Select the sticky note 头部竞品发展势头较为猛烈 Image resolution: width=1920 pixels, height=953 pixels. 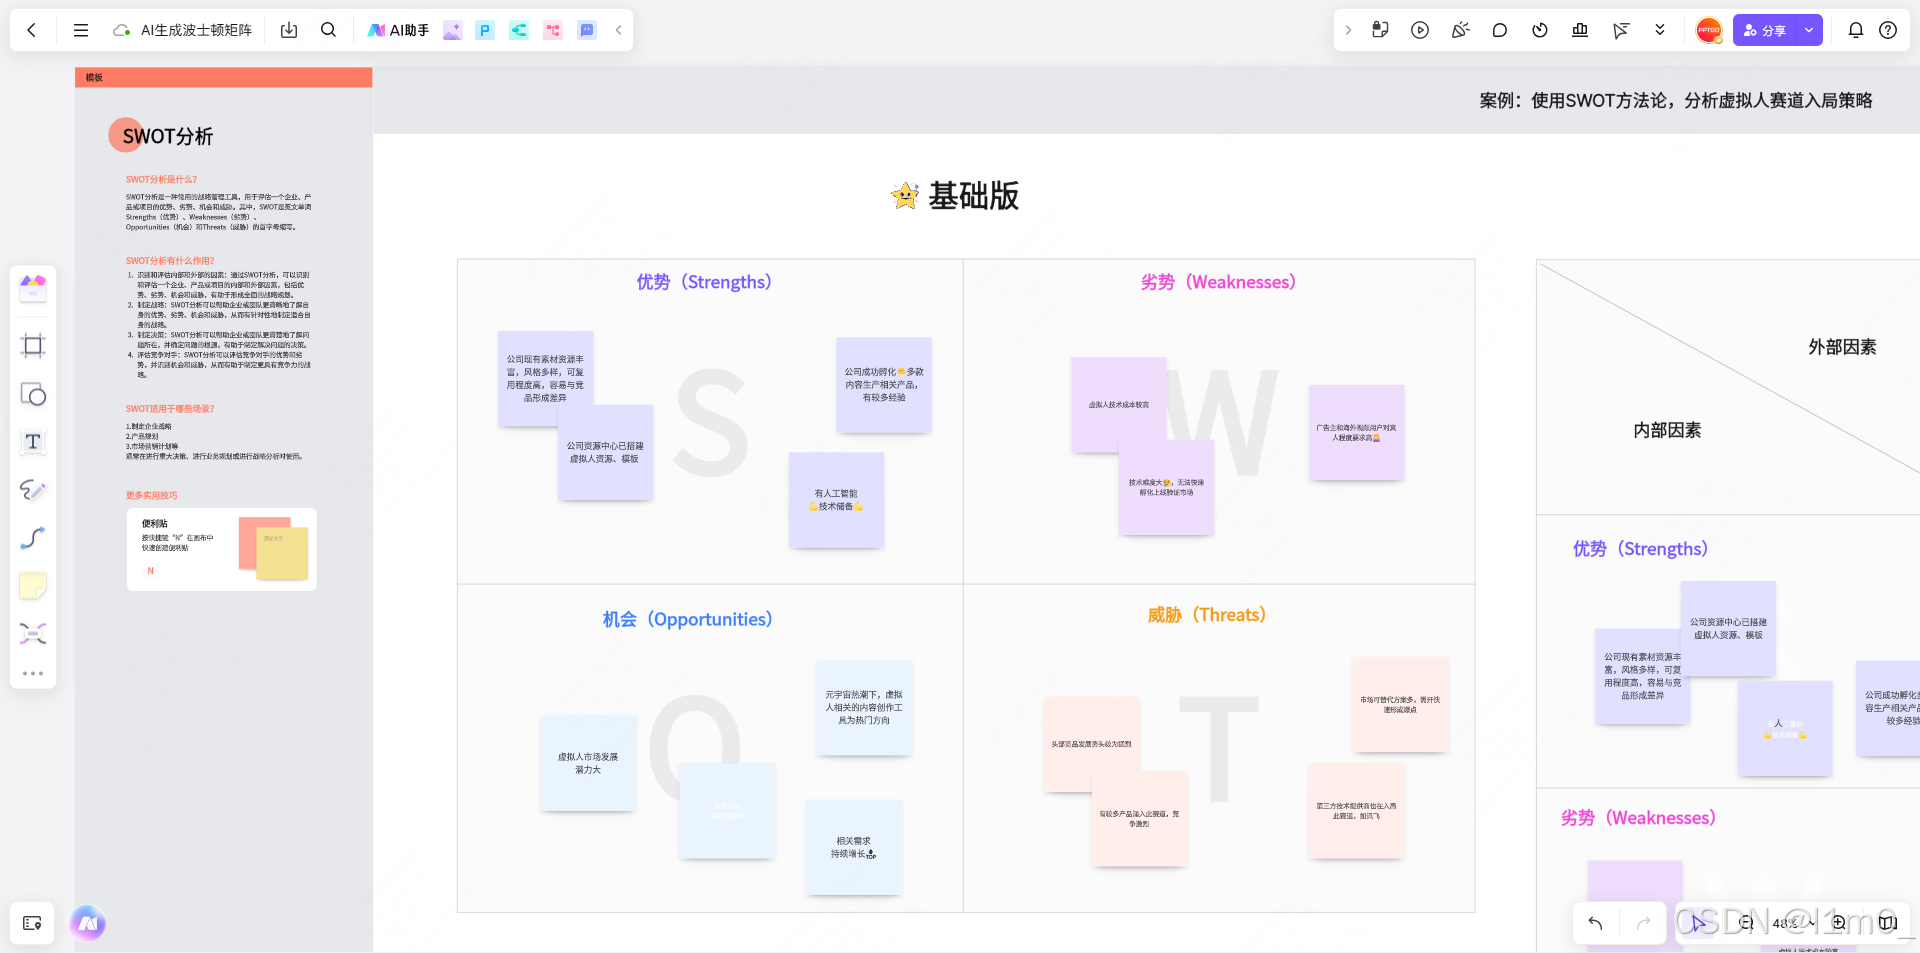click(x=1091, y=744)
